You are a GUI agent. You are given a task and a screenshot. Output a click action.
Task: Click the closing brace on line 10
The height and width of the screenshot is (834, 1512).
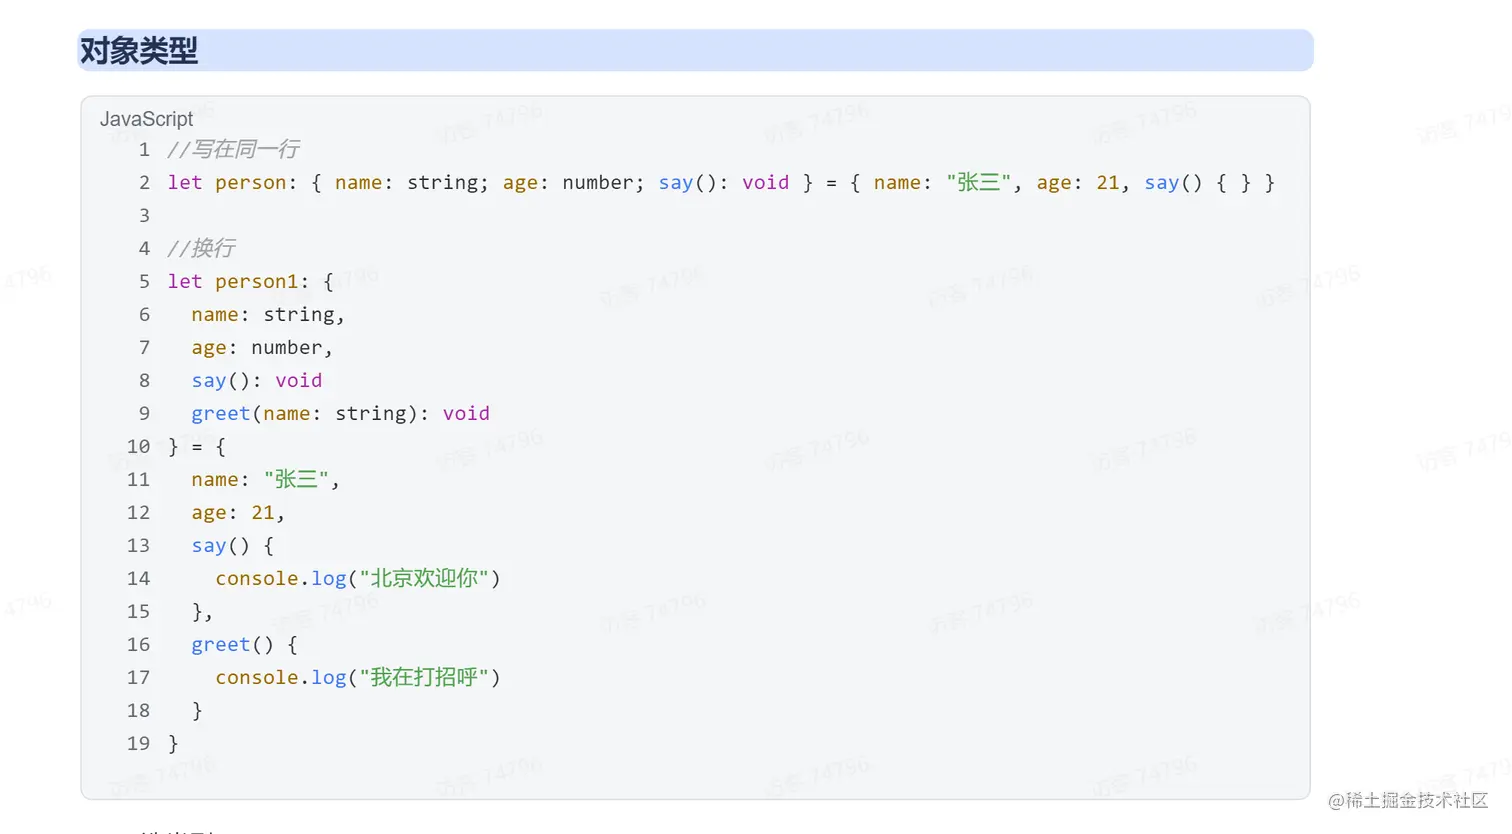(x=172, y=446)
